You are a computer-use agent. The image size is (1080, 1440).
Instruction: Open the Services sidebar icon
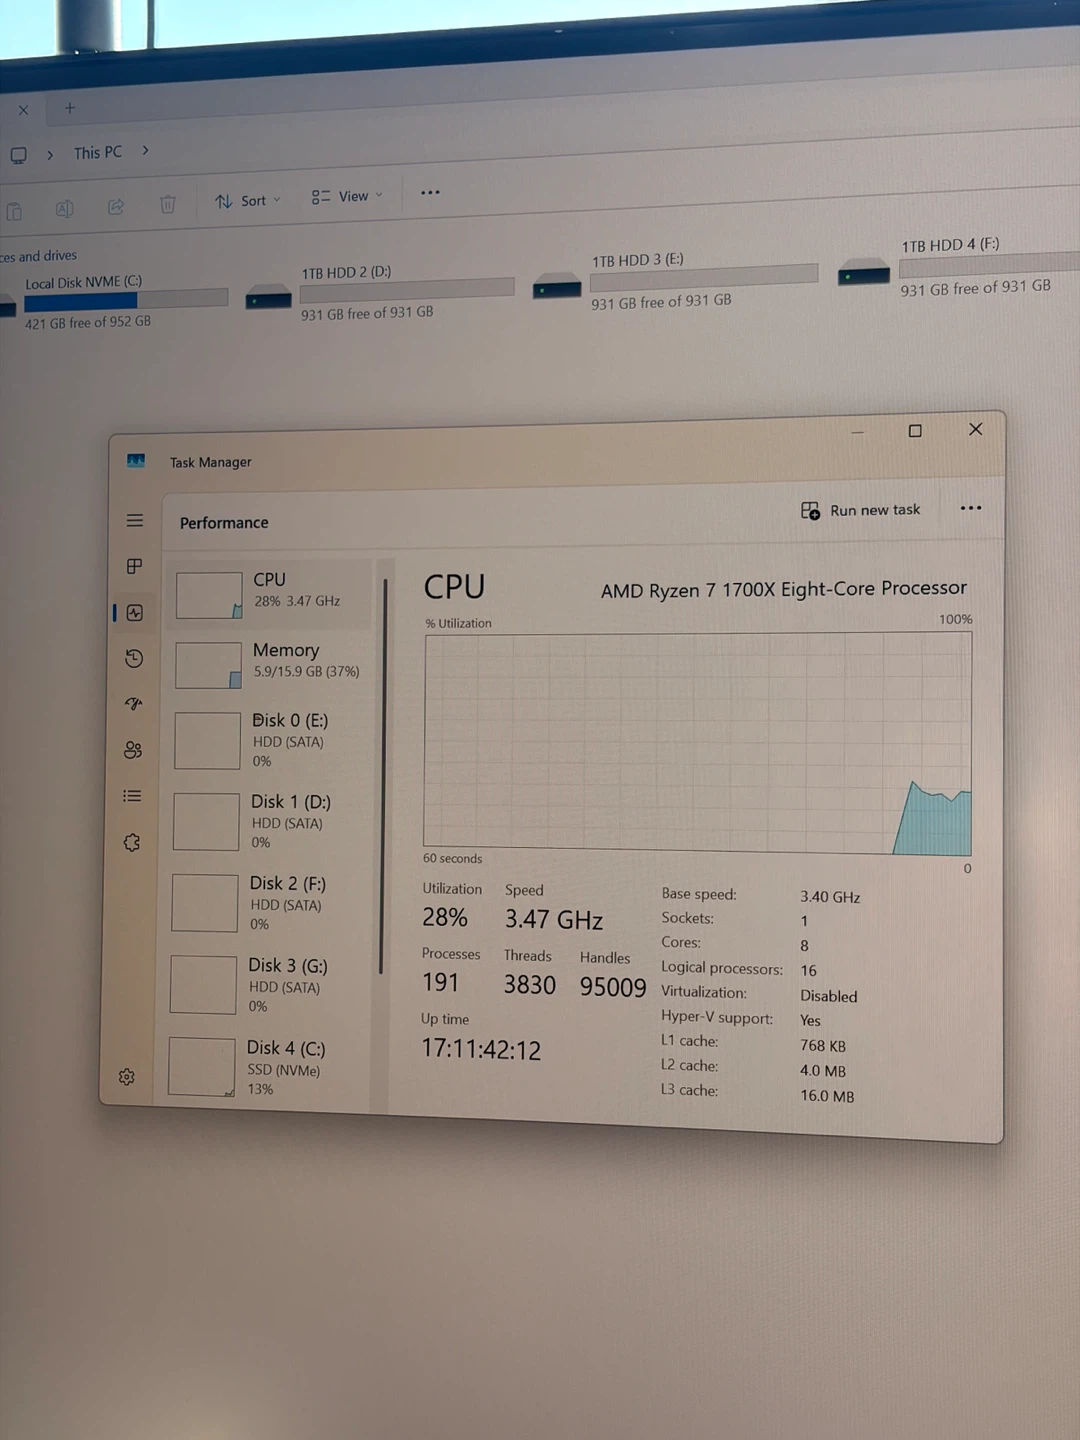tap(132, 842)
